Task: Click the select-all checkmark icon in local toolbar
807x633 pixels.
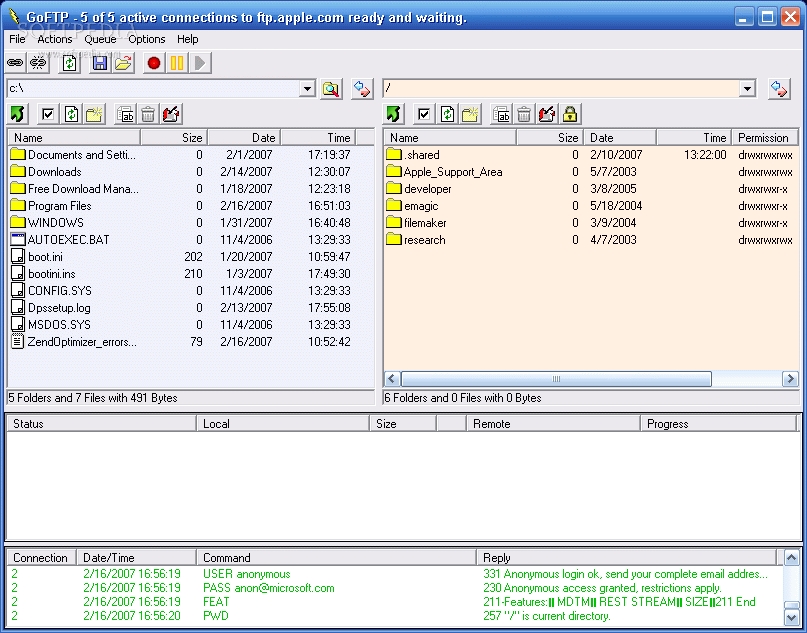Action: (x=48, y=114)
